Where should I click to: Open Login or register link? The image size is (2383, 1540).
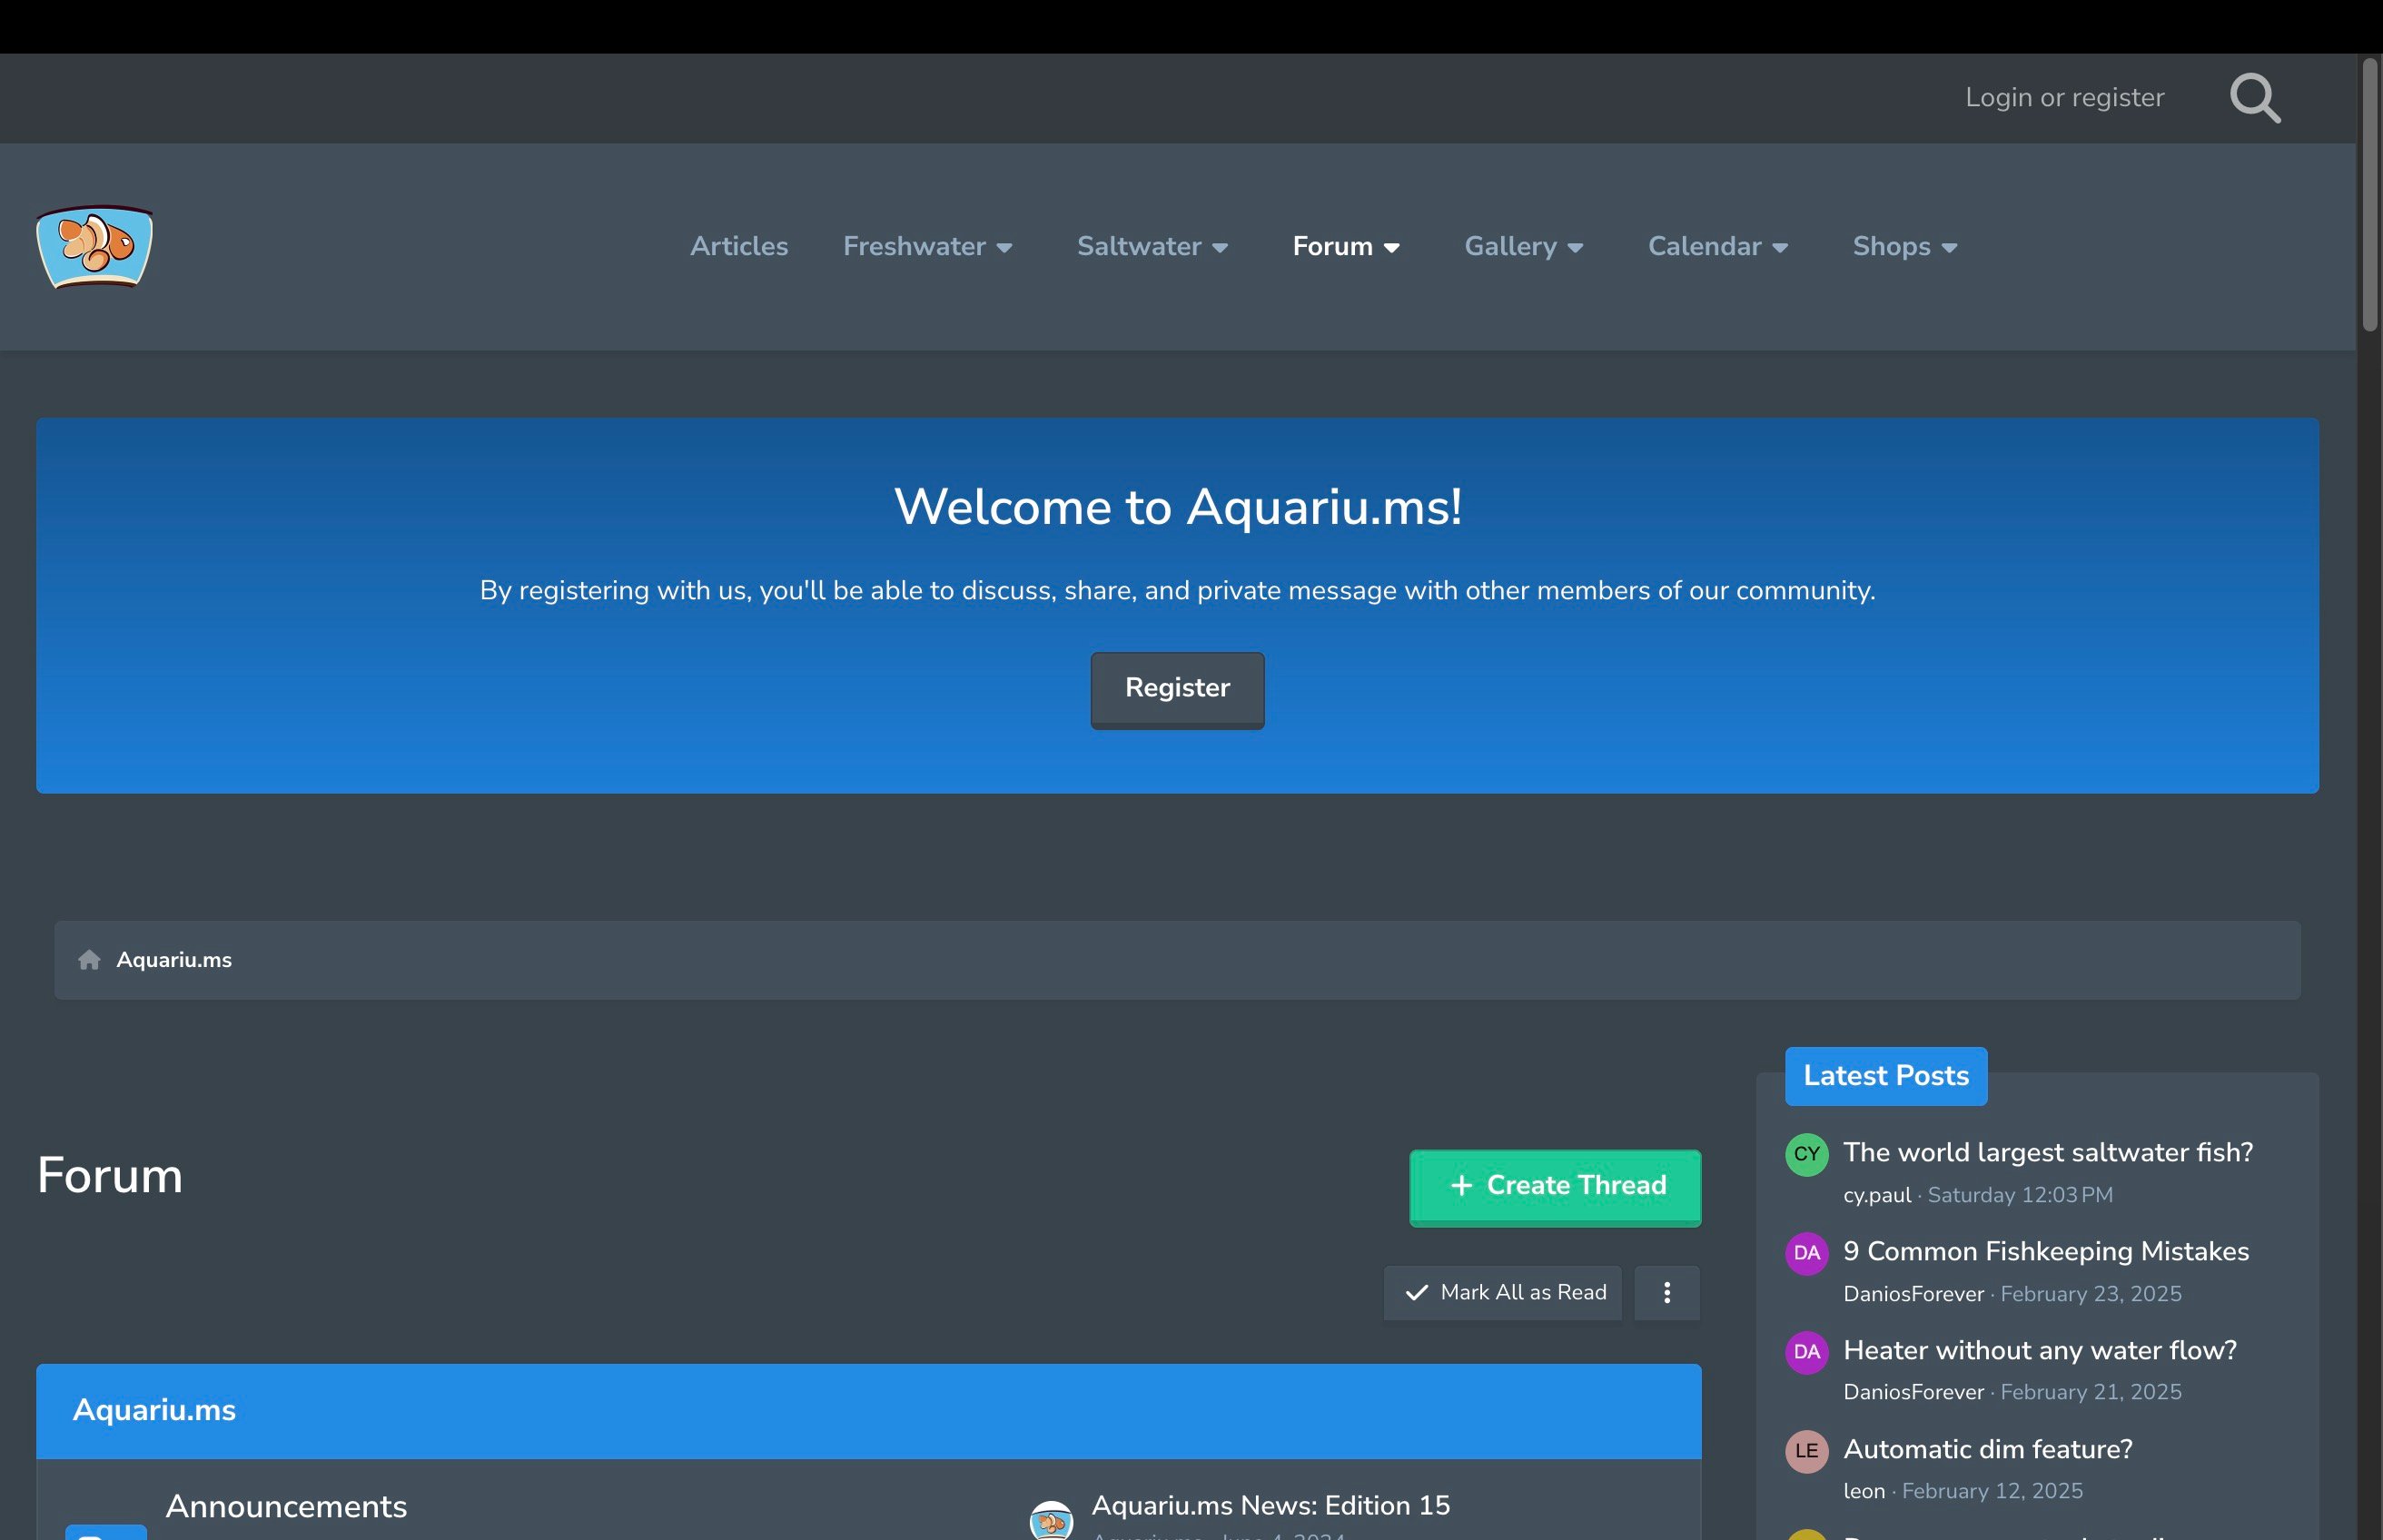2064,98
